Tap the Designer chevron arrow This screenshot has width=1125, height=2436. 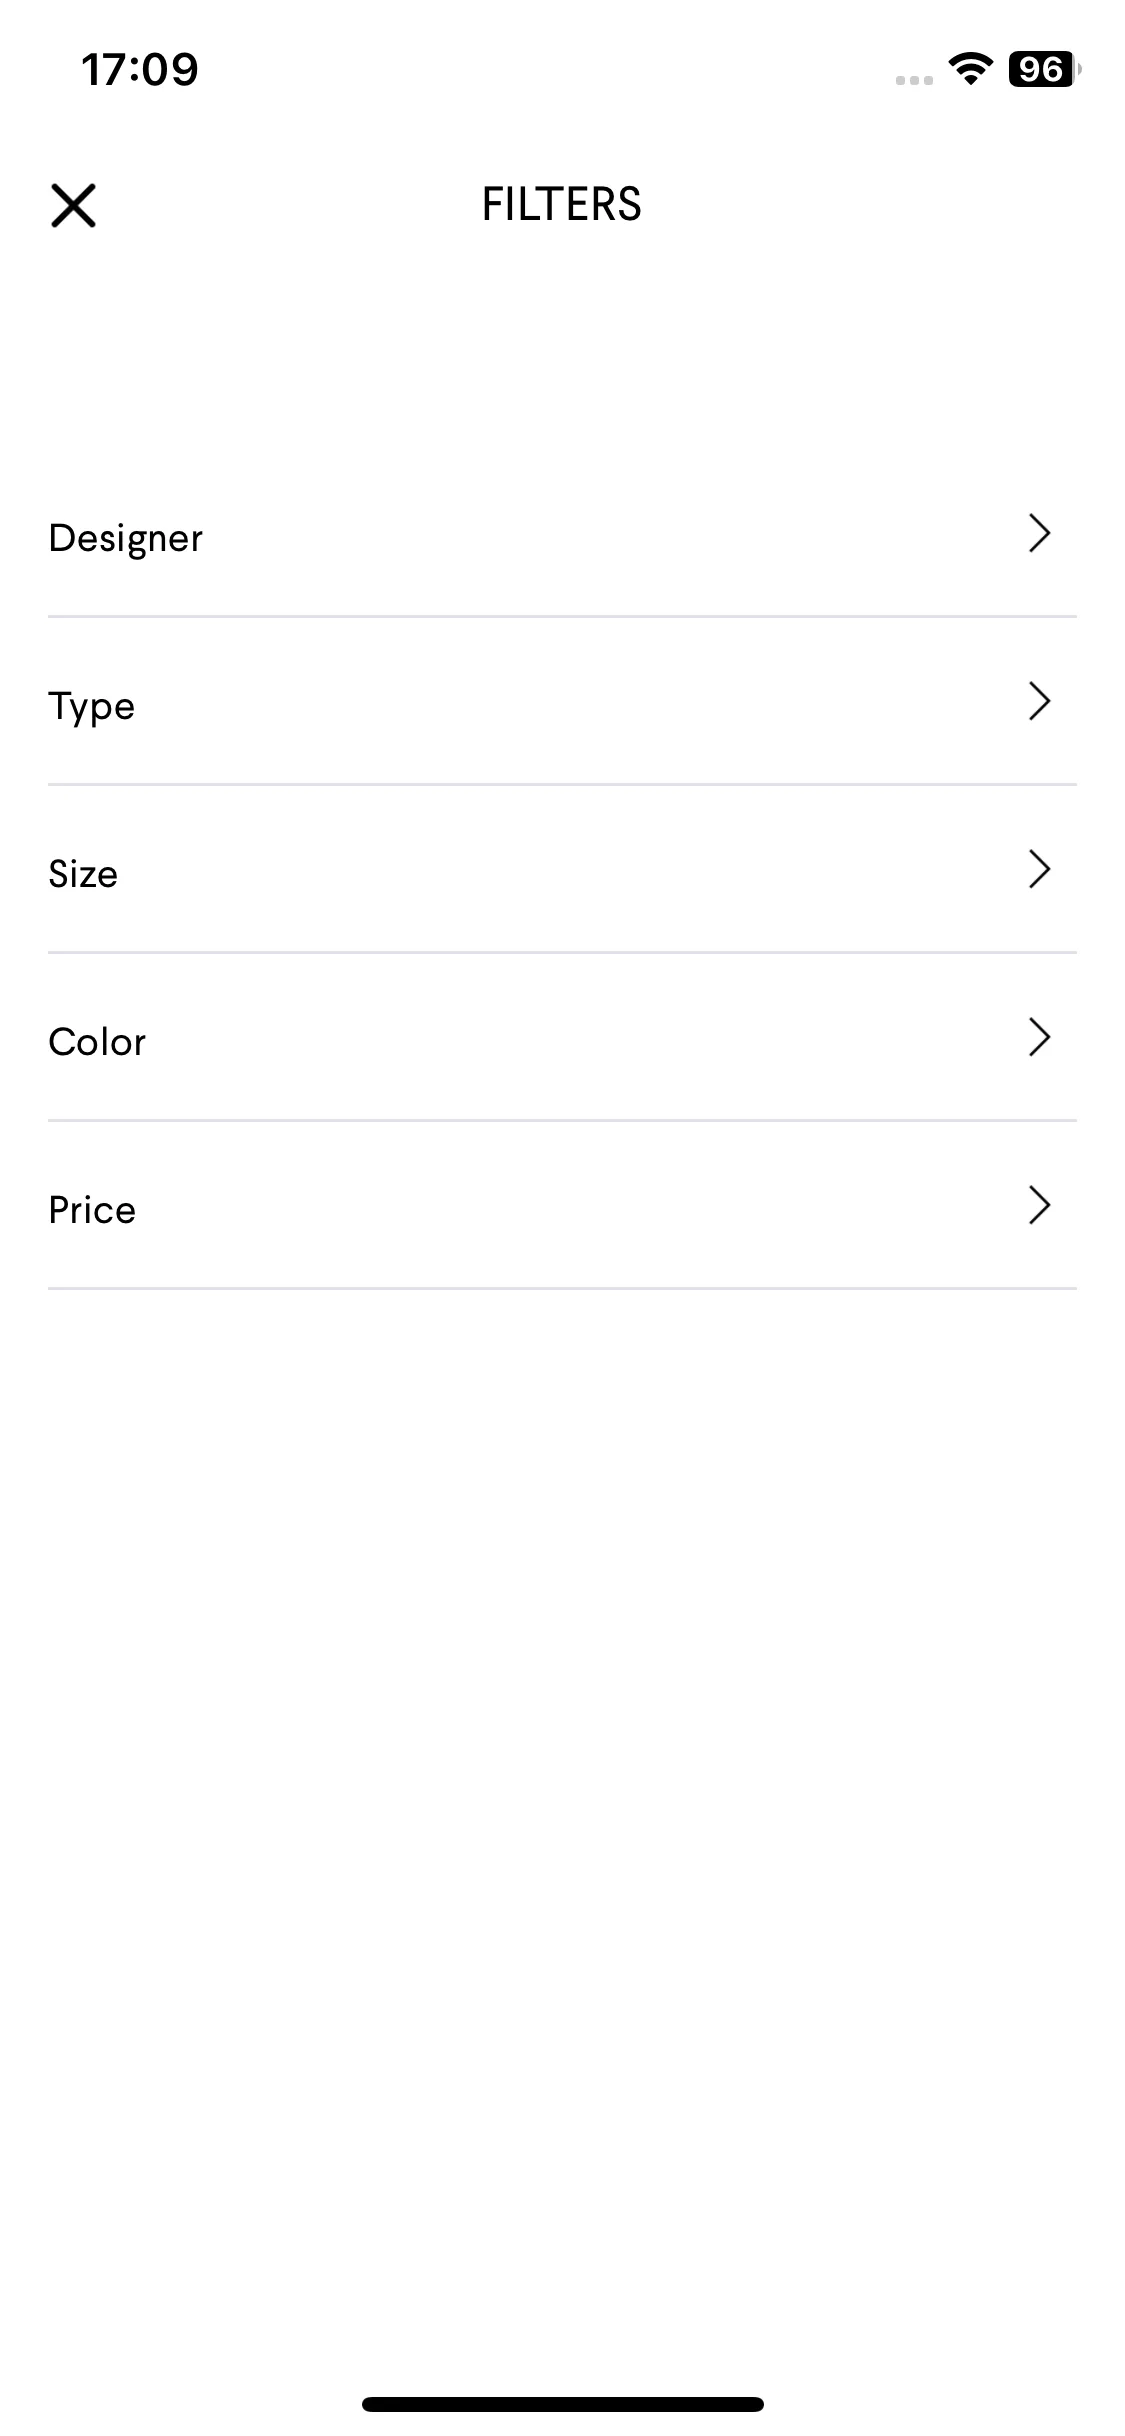tap(1040, 534)
